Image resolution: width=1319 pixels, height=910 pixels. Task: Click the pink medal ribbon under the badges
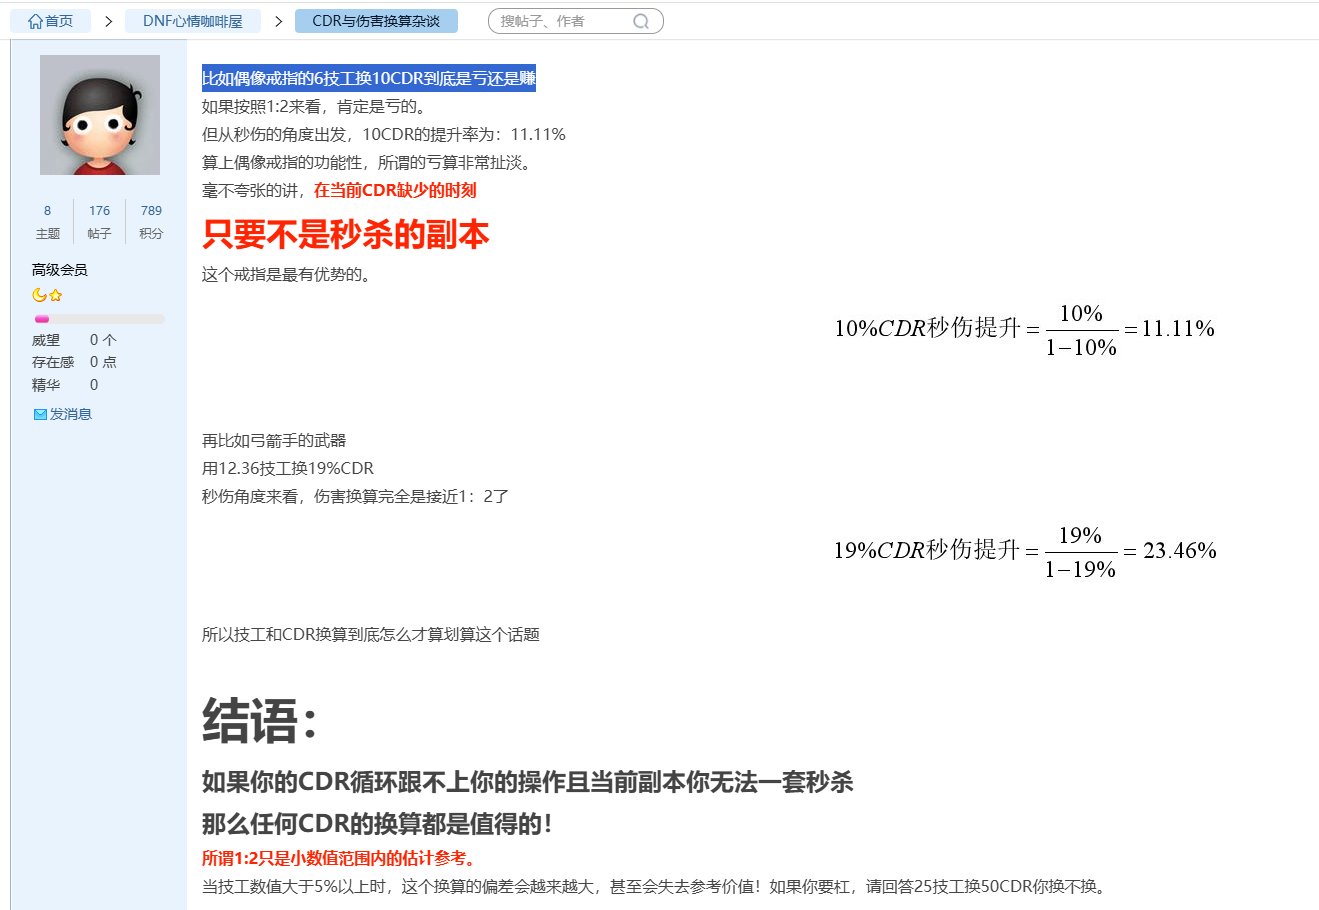tap(42, 318)
